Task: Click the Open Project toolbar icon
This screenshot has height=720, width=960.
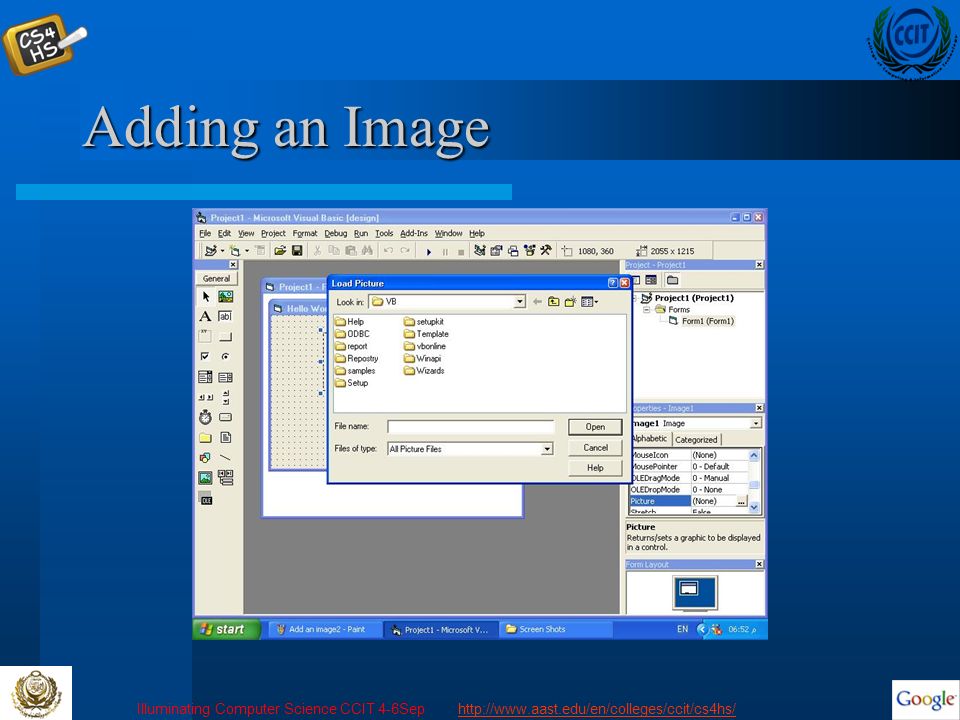Action: 280,250
